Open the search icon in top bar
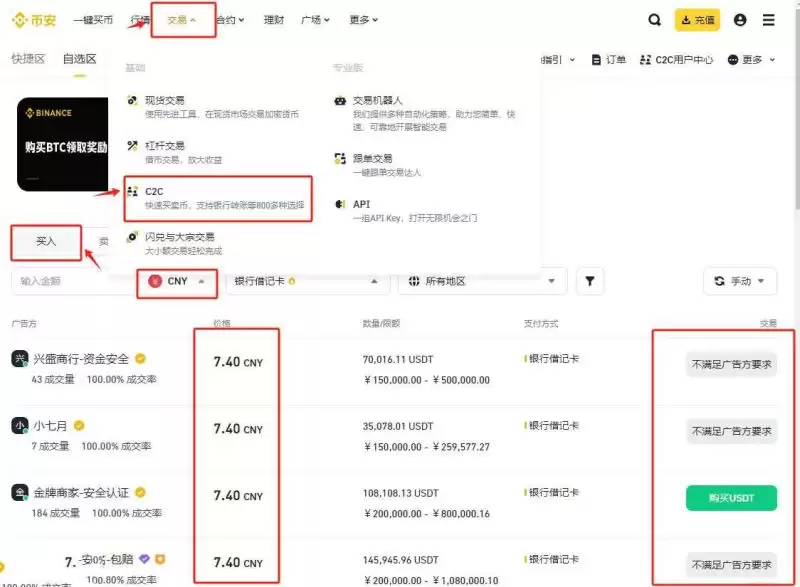Image resolution: width=800 pixels, height=587 pixels. click(x=655, y=19)
